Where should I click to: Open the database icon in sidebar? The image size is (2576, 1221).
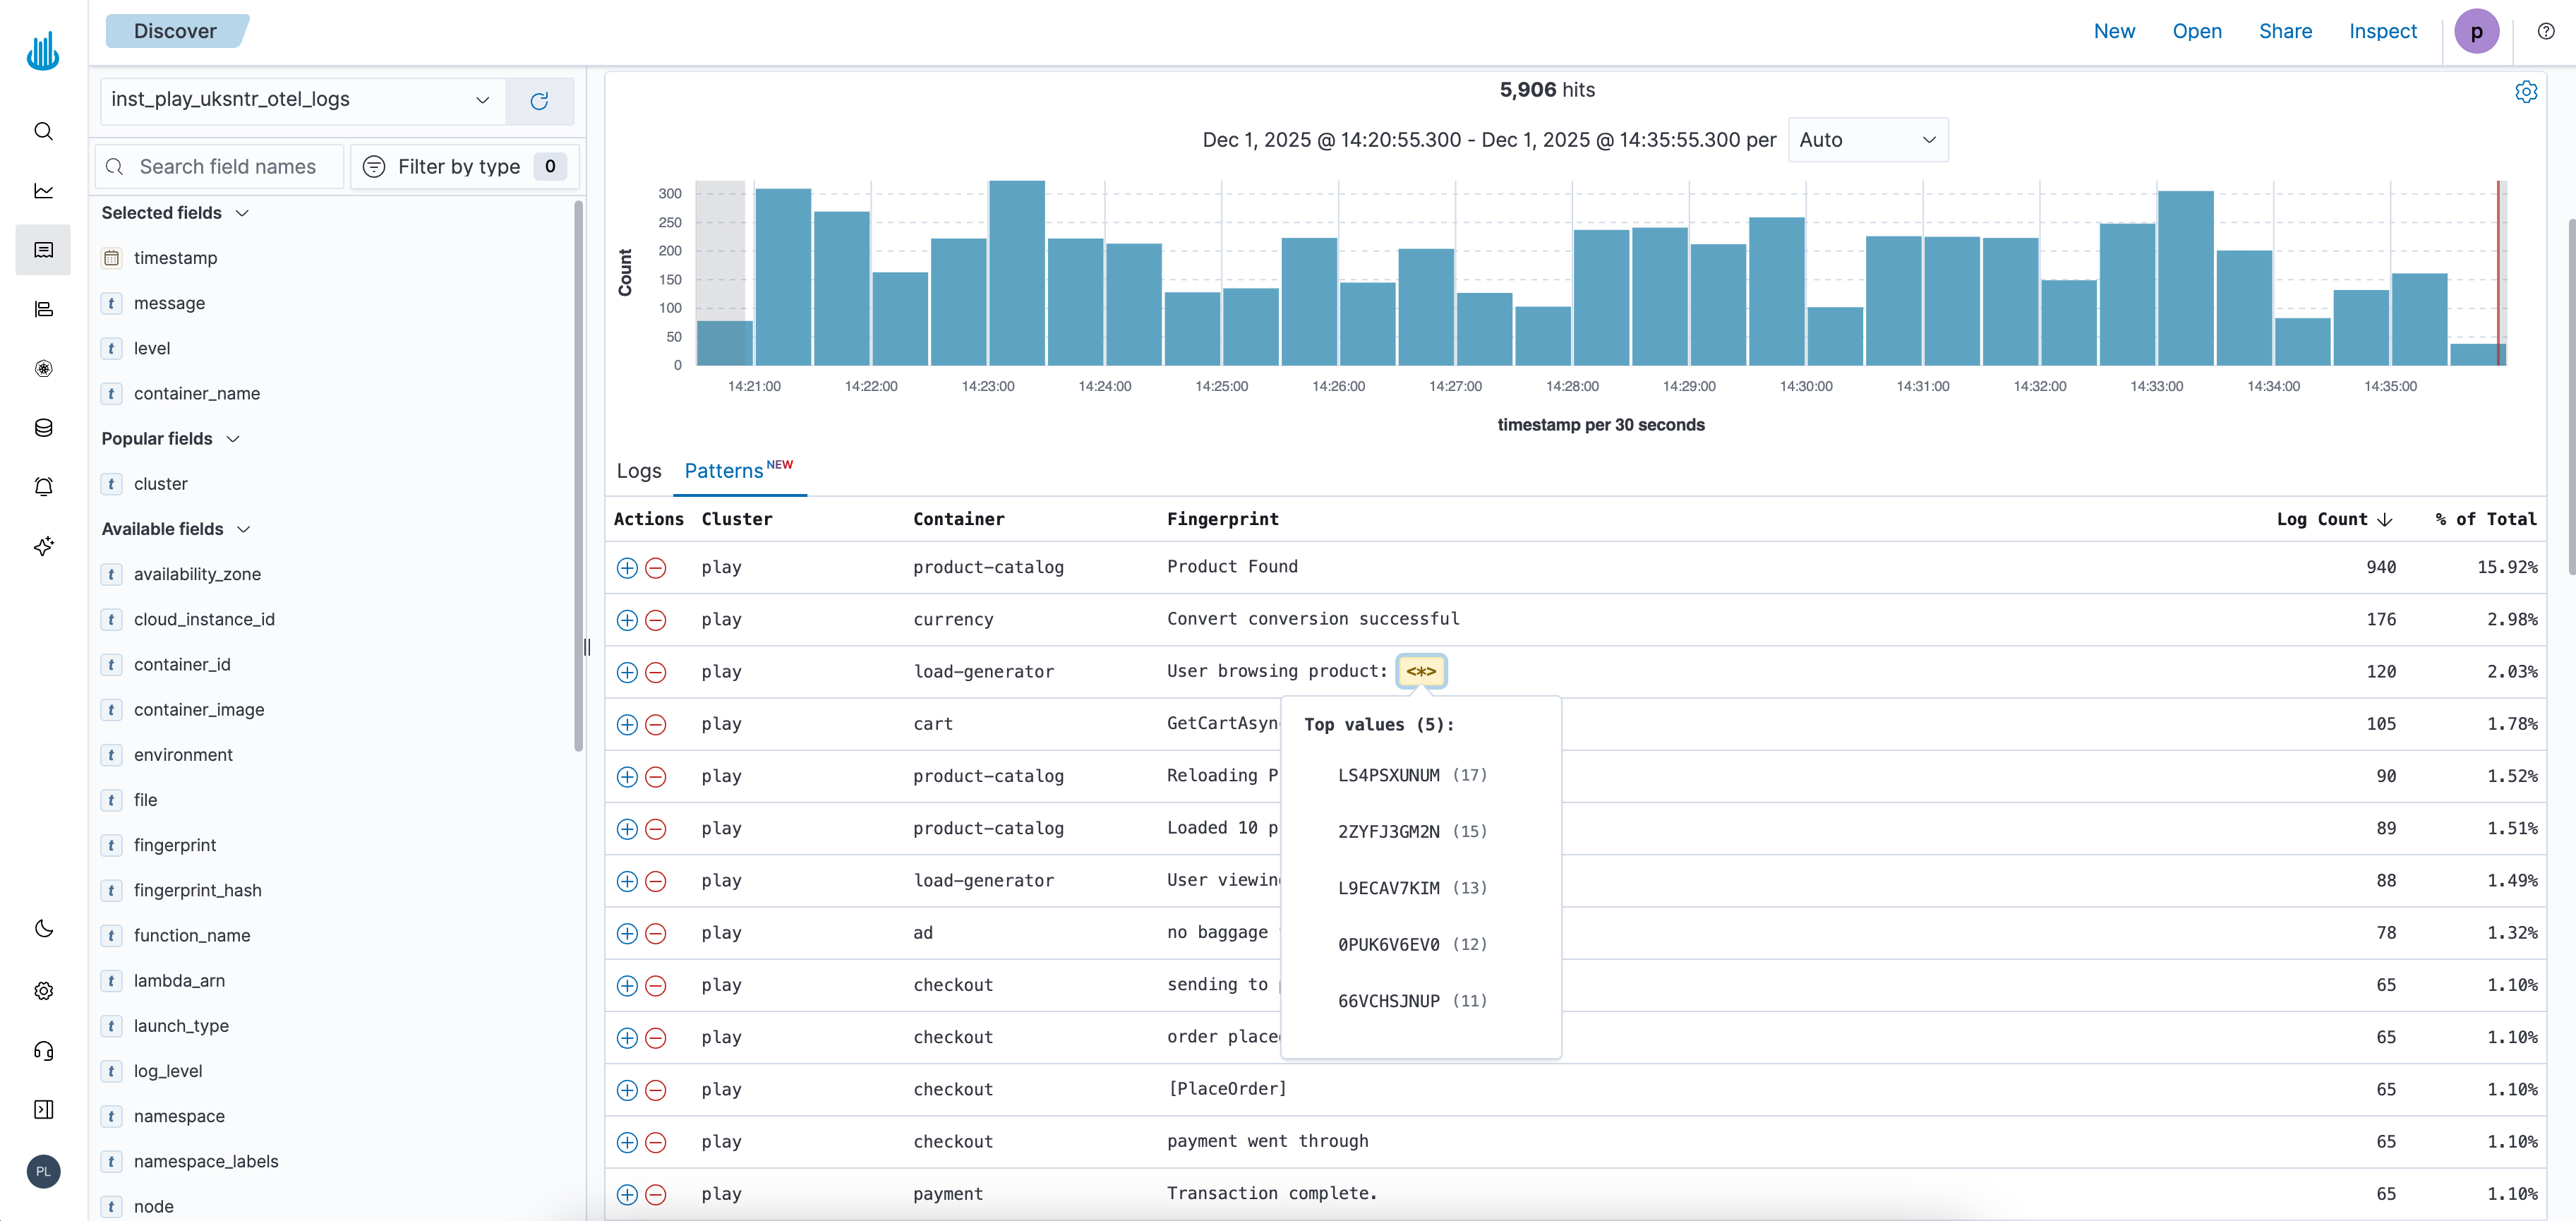coord(43,428)
